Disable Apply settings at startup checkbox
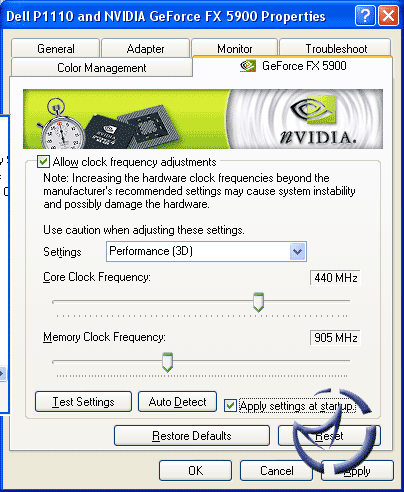 [230, 406]
